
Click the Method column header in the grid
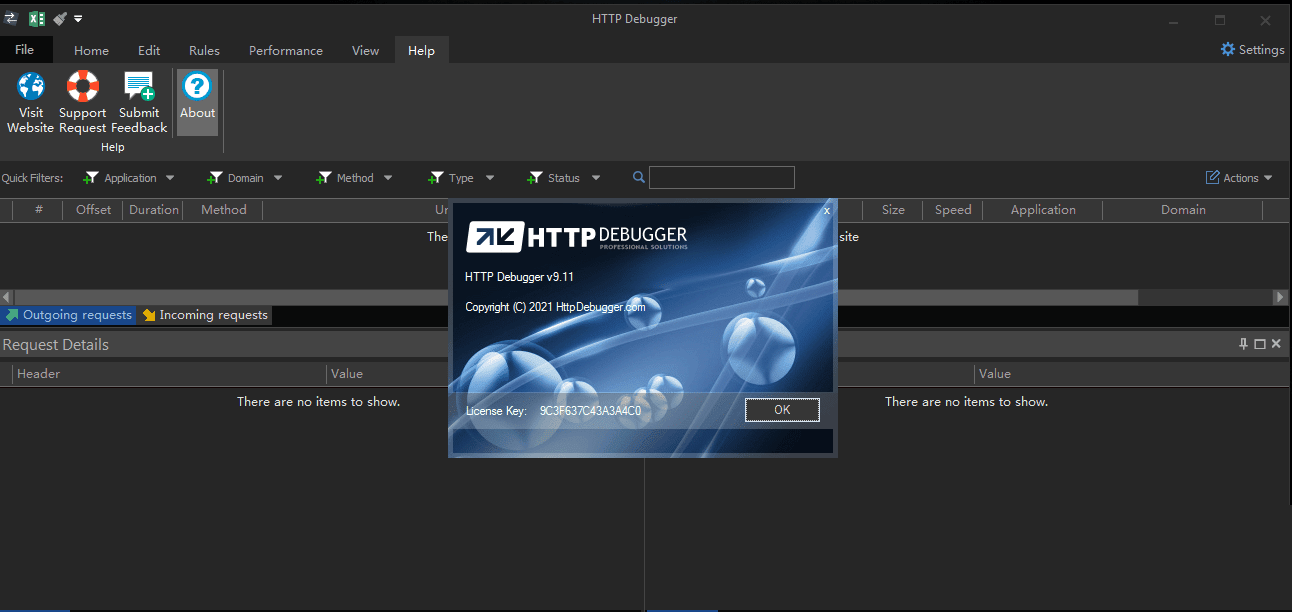tap(223, 210)
